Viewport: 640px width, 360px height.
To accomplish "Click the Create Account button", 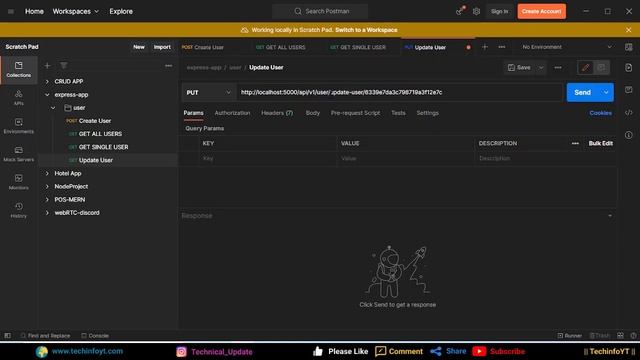I will tap(542, 11).
